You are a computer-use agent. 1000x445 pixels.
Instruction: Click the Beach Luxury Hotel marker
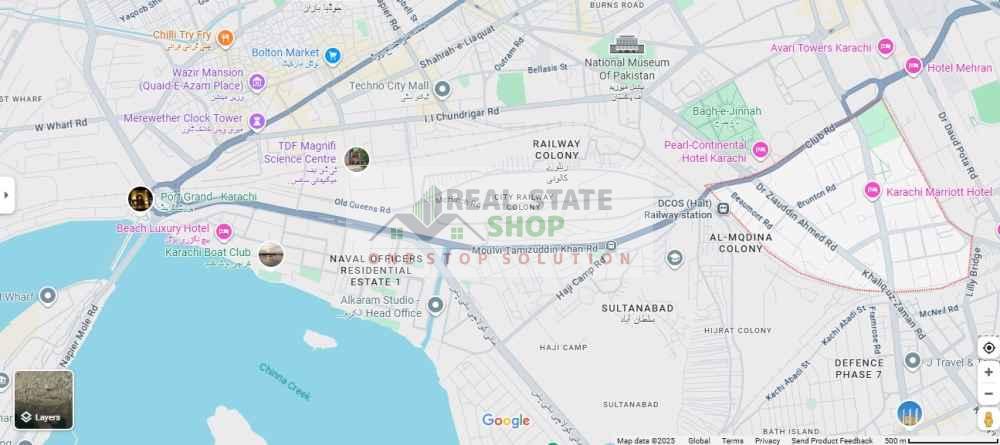[224, 232]
